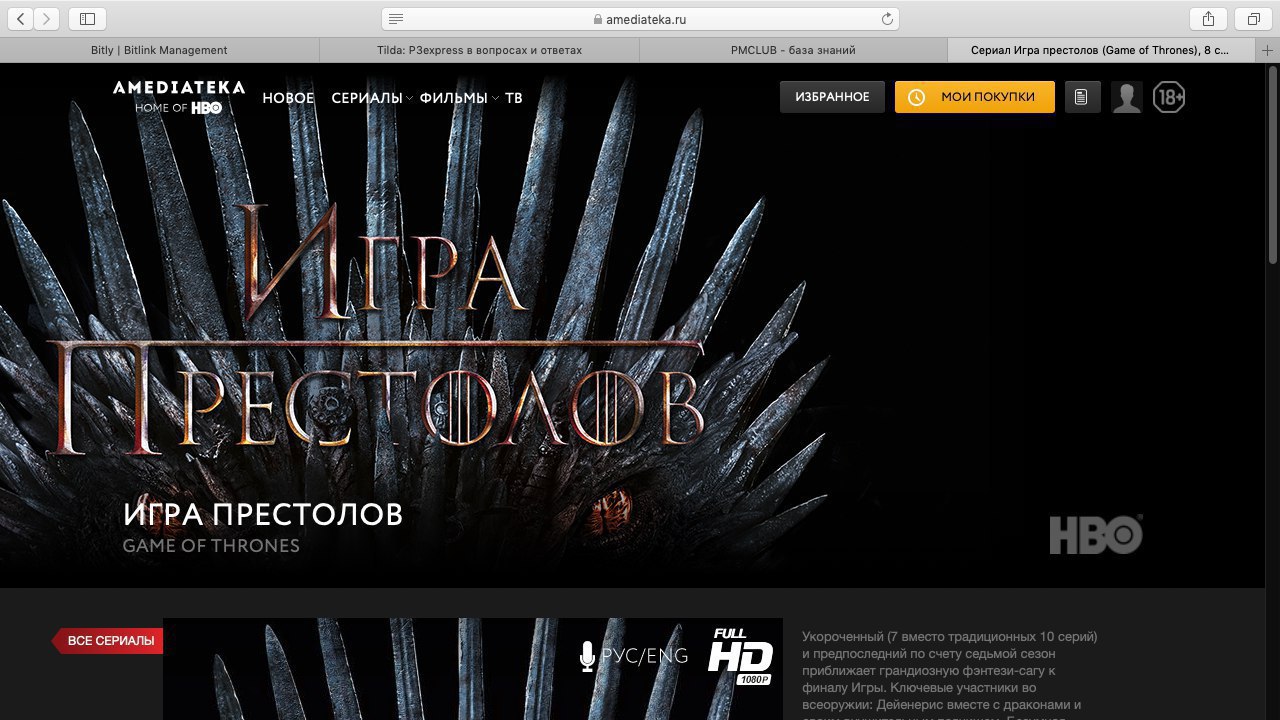
Task: Show the Safari sidebar
Action: tap(87, 19)
